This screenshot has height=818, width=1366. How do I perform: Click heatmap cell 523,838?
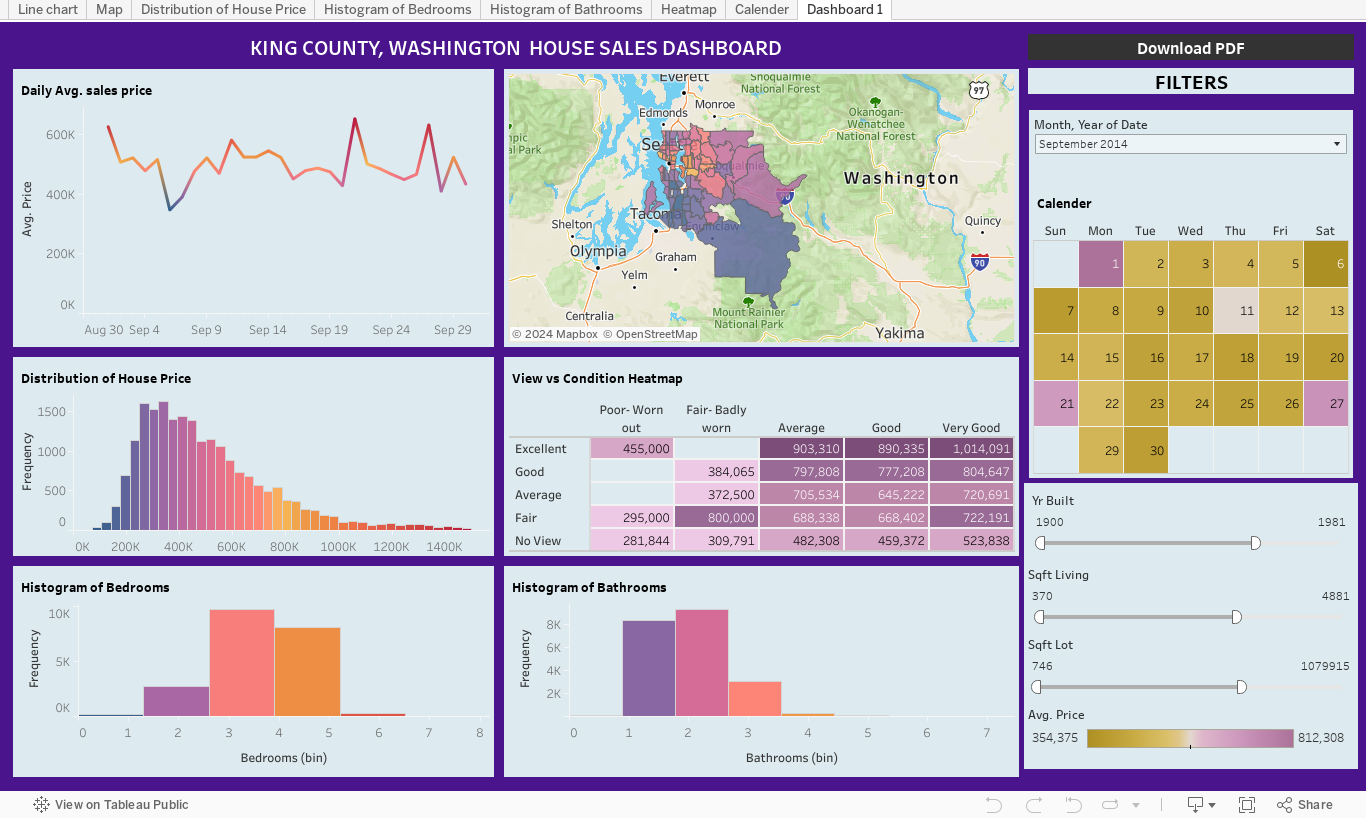tap(971, 541)
